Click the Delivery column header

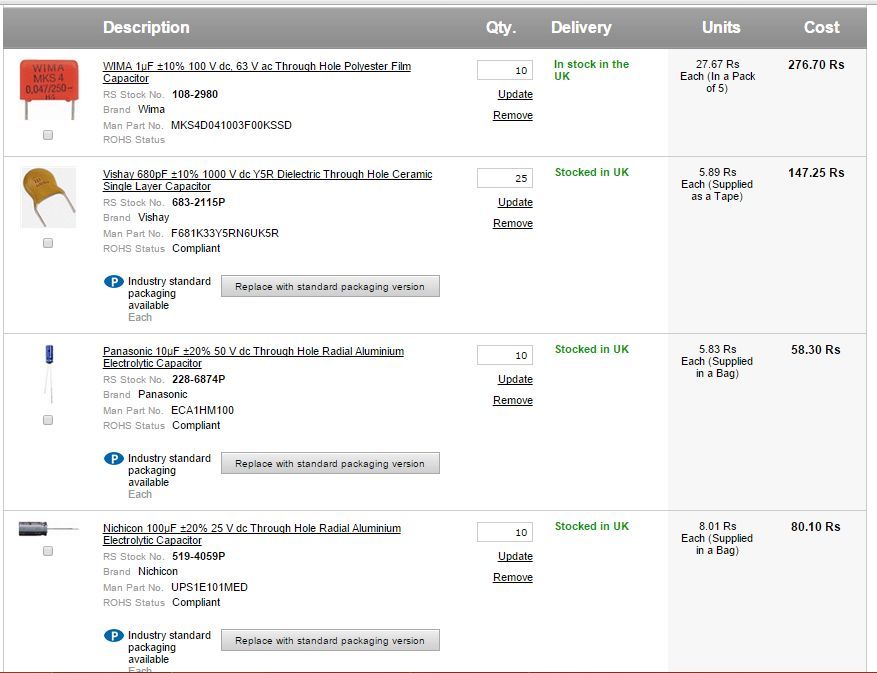click(581, 27)
